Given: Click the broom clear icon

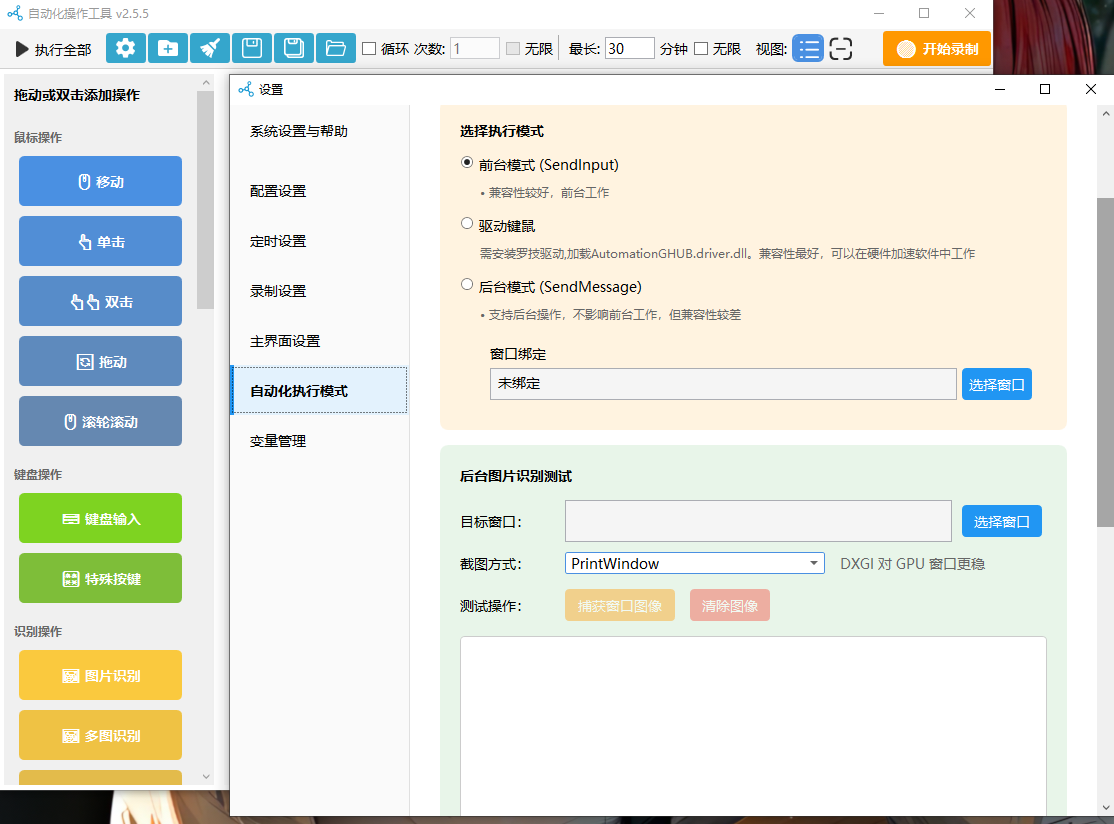Looking at the screenshot, I should click(210, 48).
